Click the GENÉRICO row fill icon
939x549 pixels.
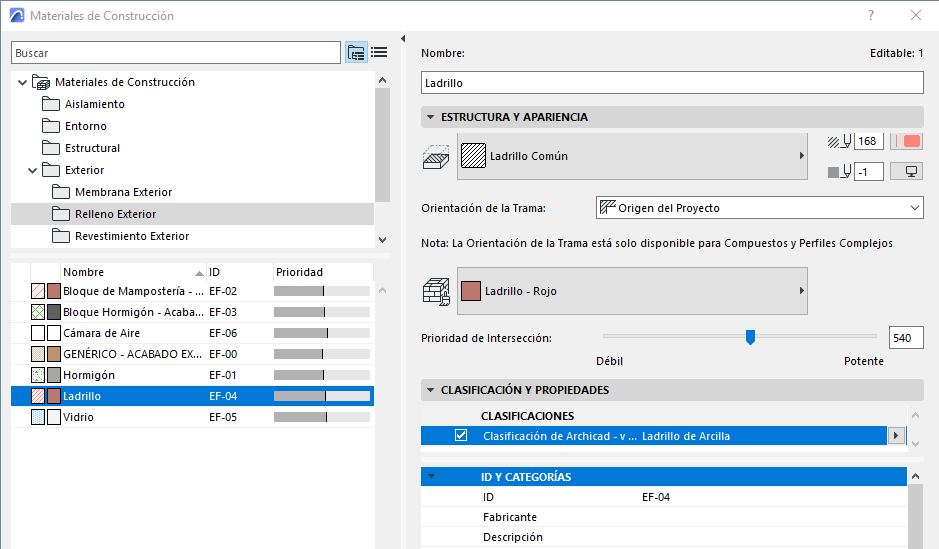click(x=38, y=354)
